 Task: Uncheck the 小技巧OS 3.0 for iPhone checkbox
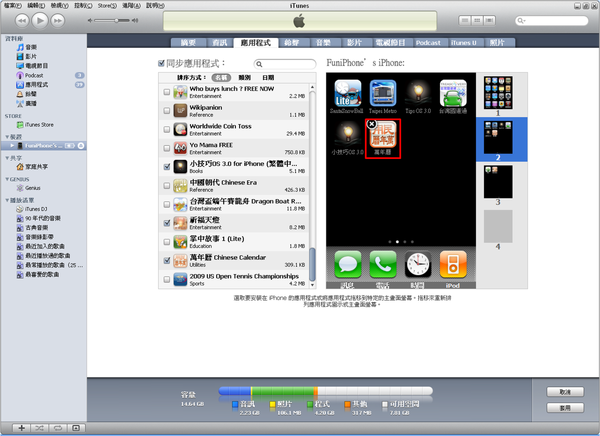166,167
